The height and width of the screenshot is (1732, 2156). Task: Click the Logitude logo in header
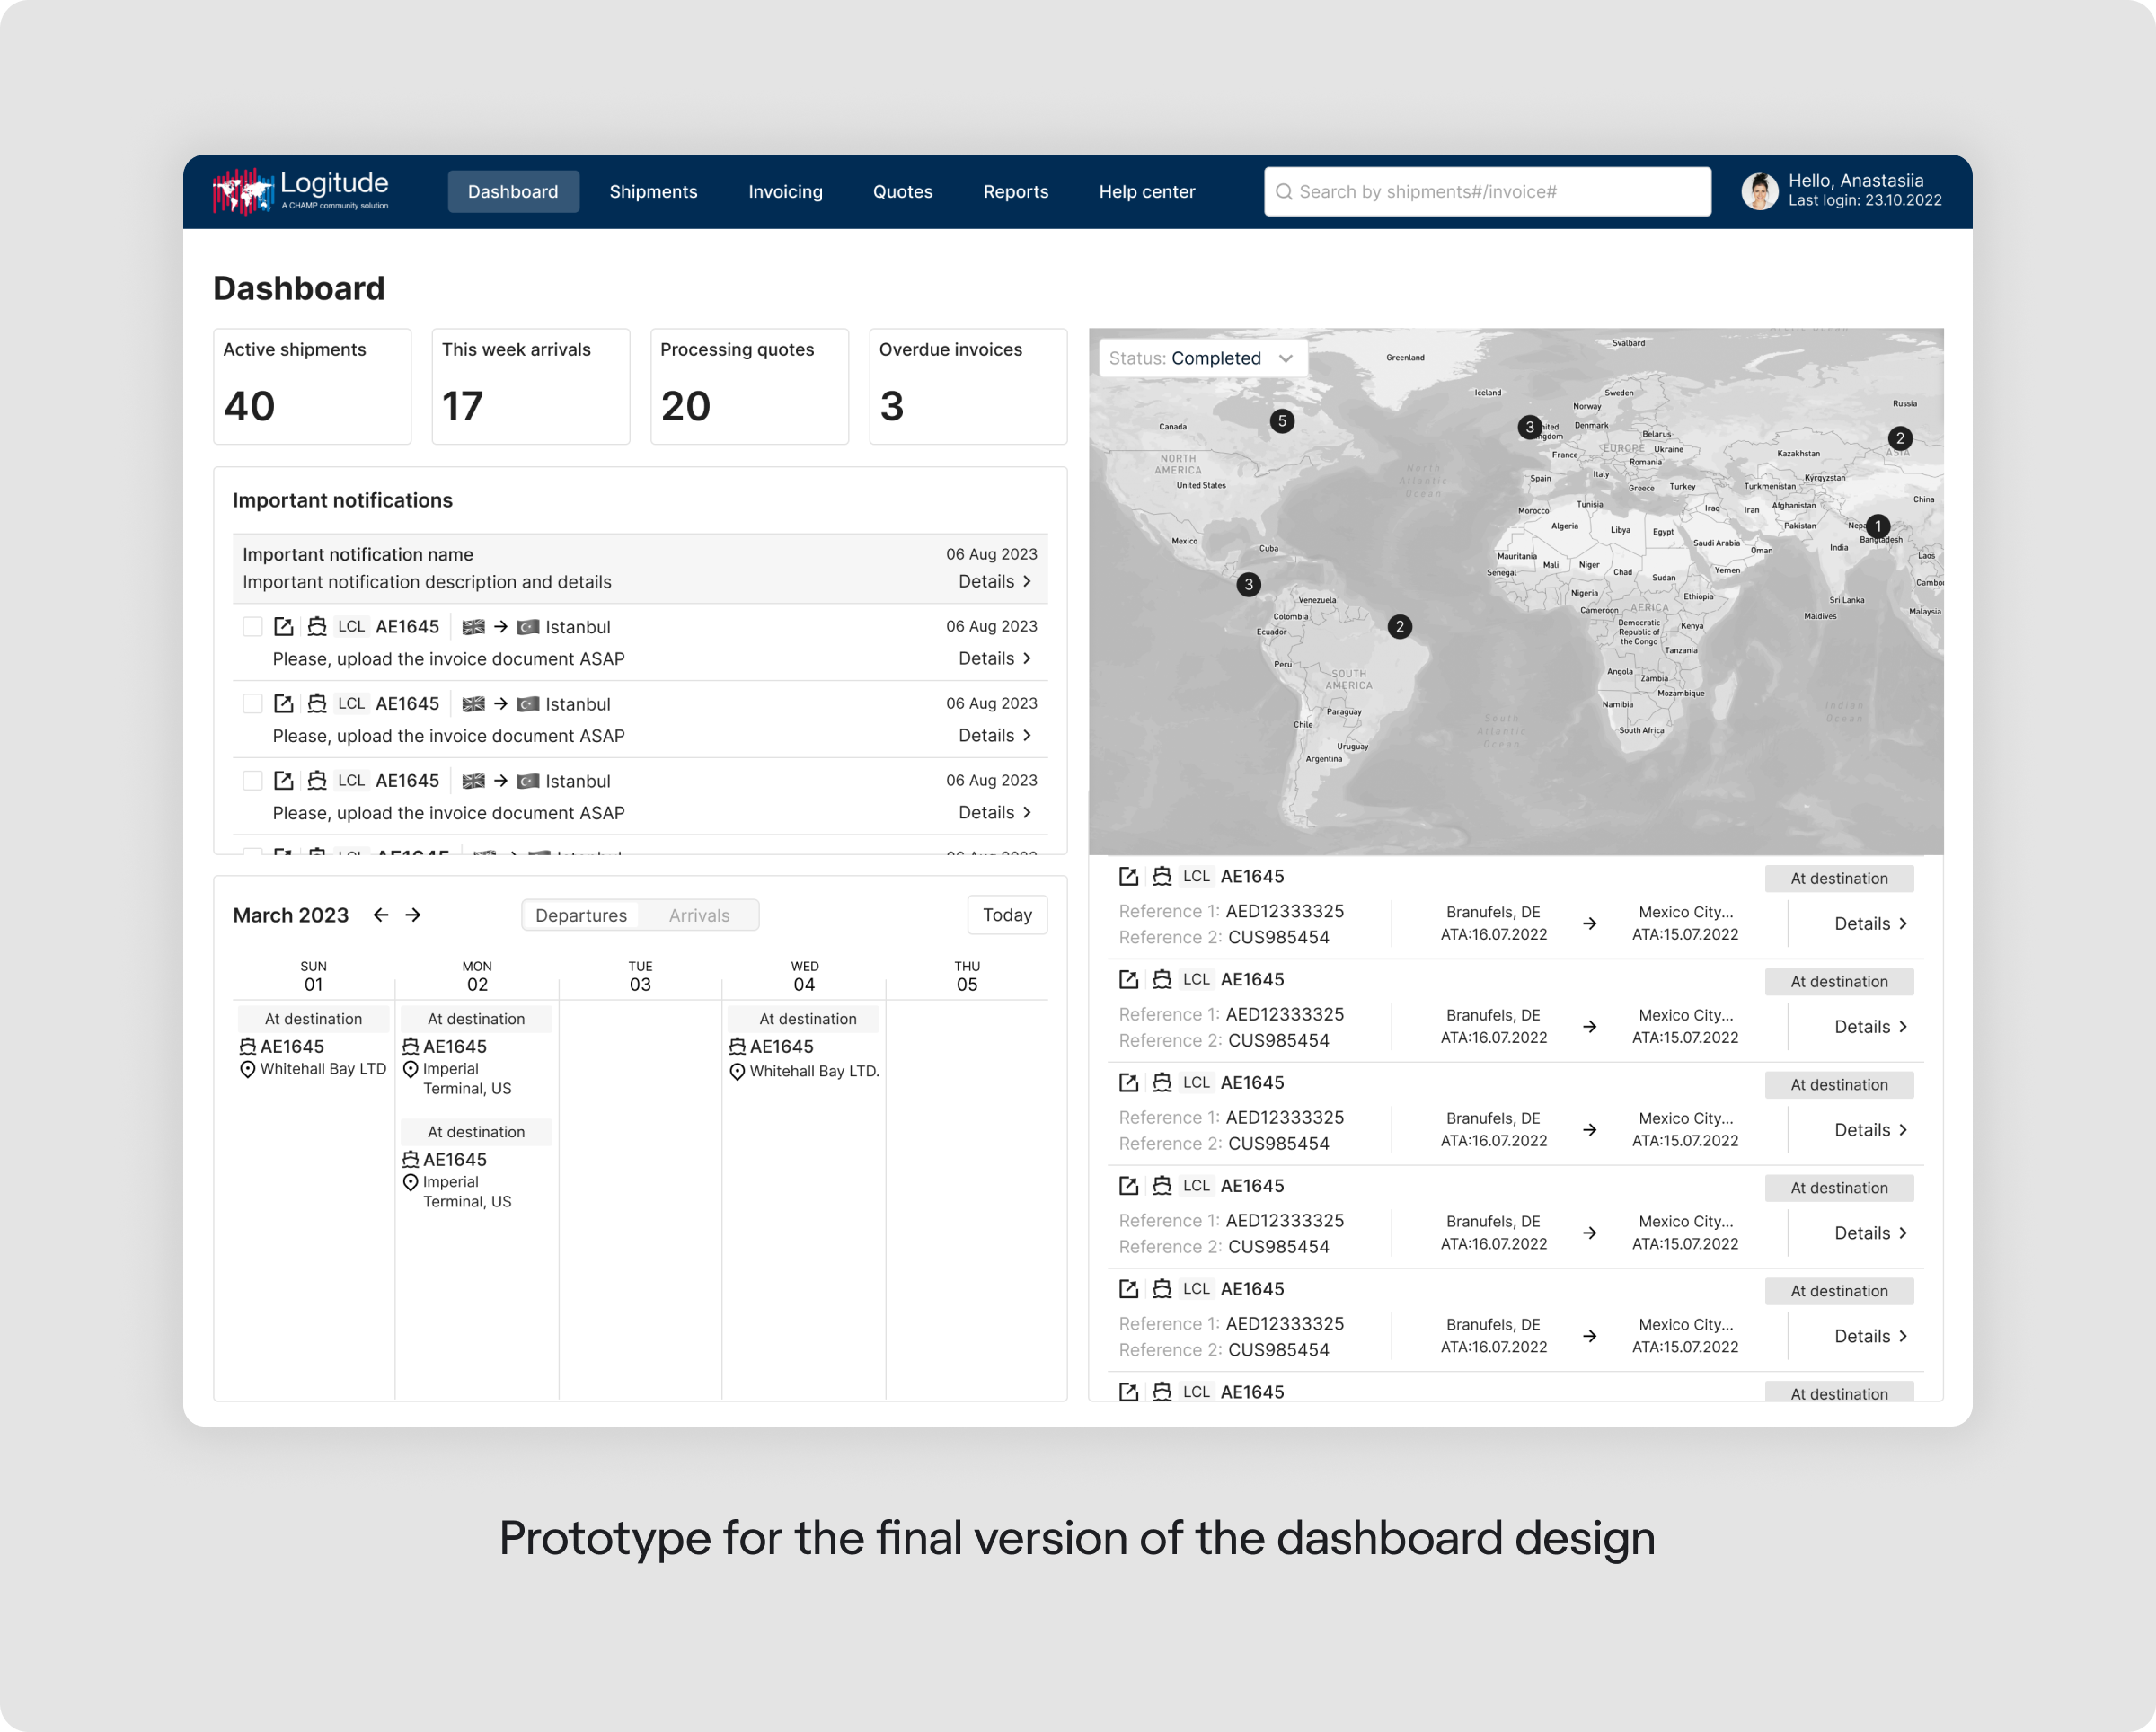point(300,190)
